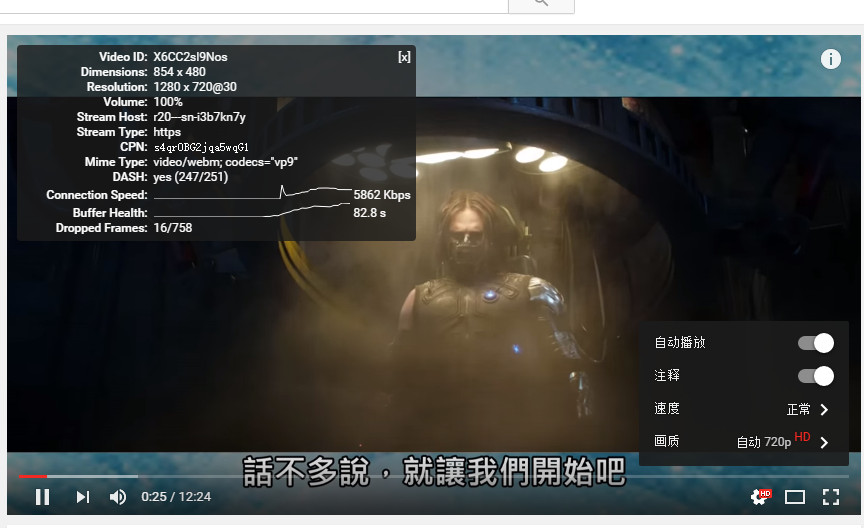Click the Dropped Frames value 16/758

(172, 228)
